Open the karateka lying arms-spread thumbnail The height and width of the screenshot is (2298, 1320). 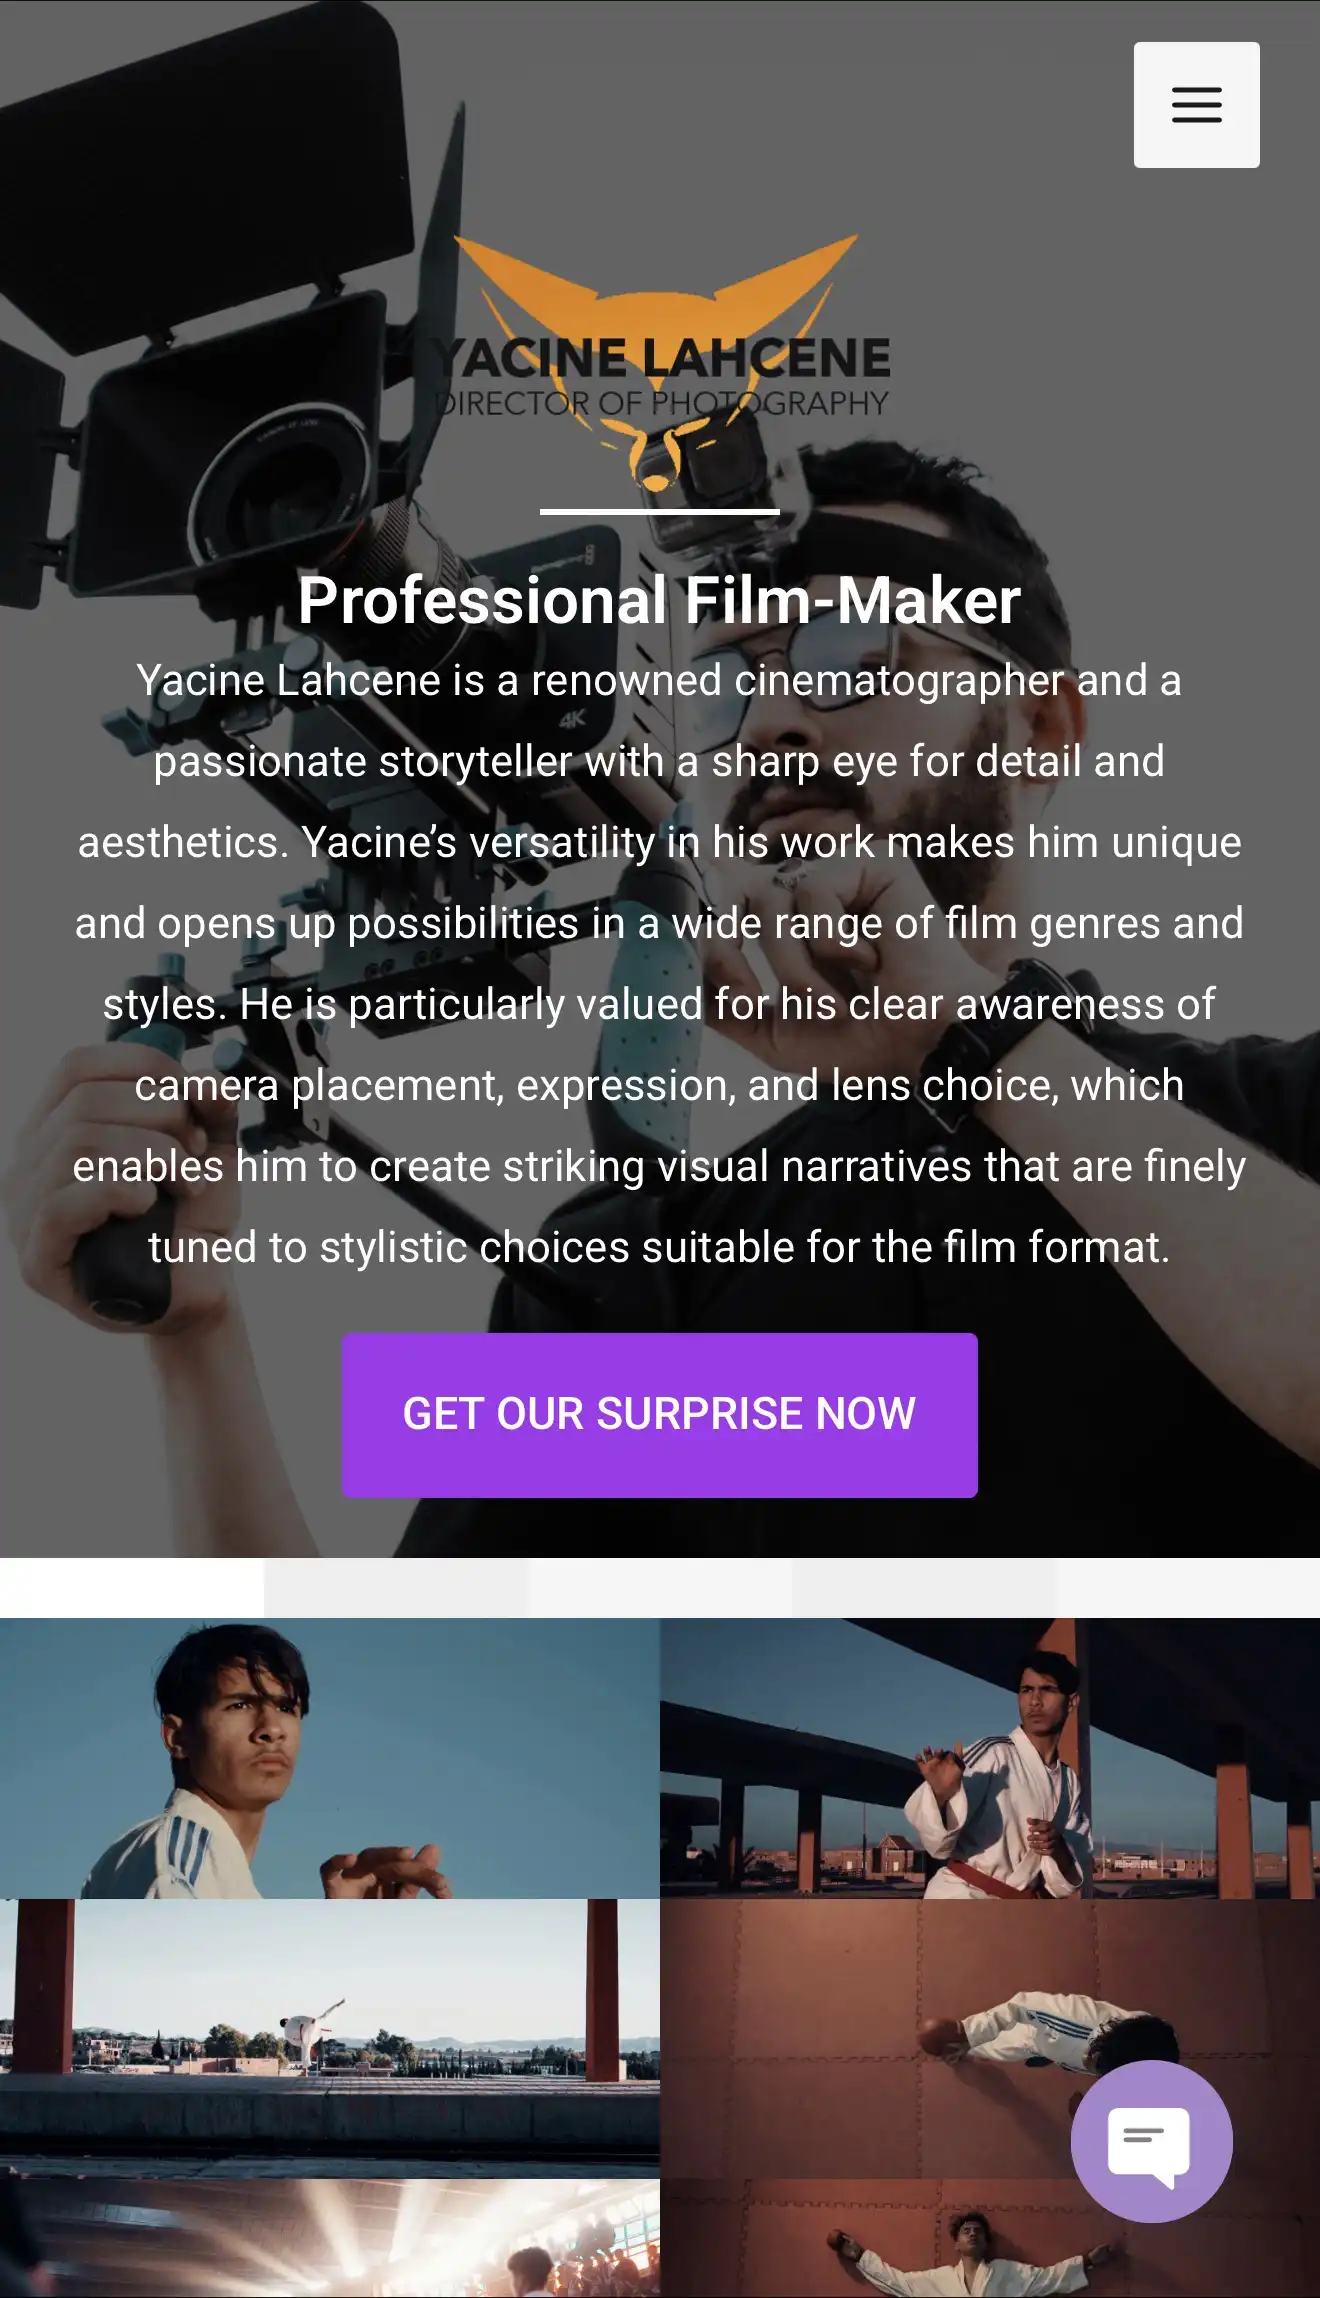click(x=990, y=2238)
